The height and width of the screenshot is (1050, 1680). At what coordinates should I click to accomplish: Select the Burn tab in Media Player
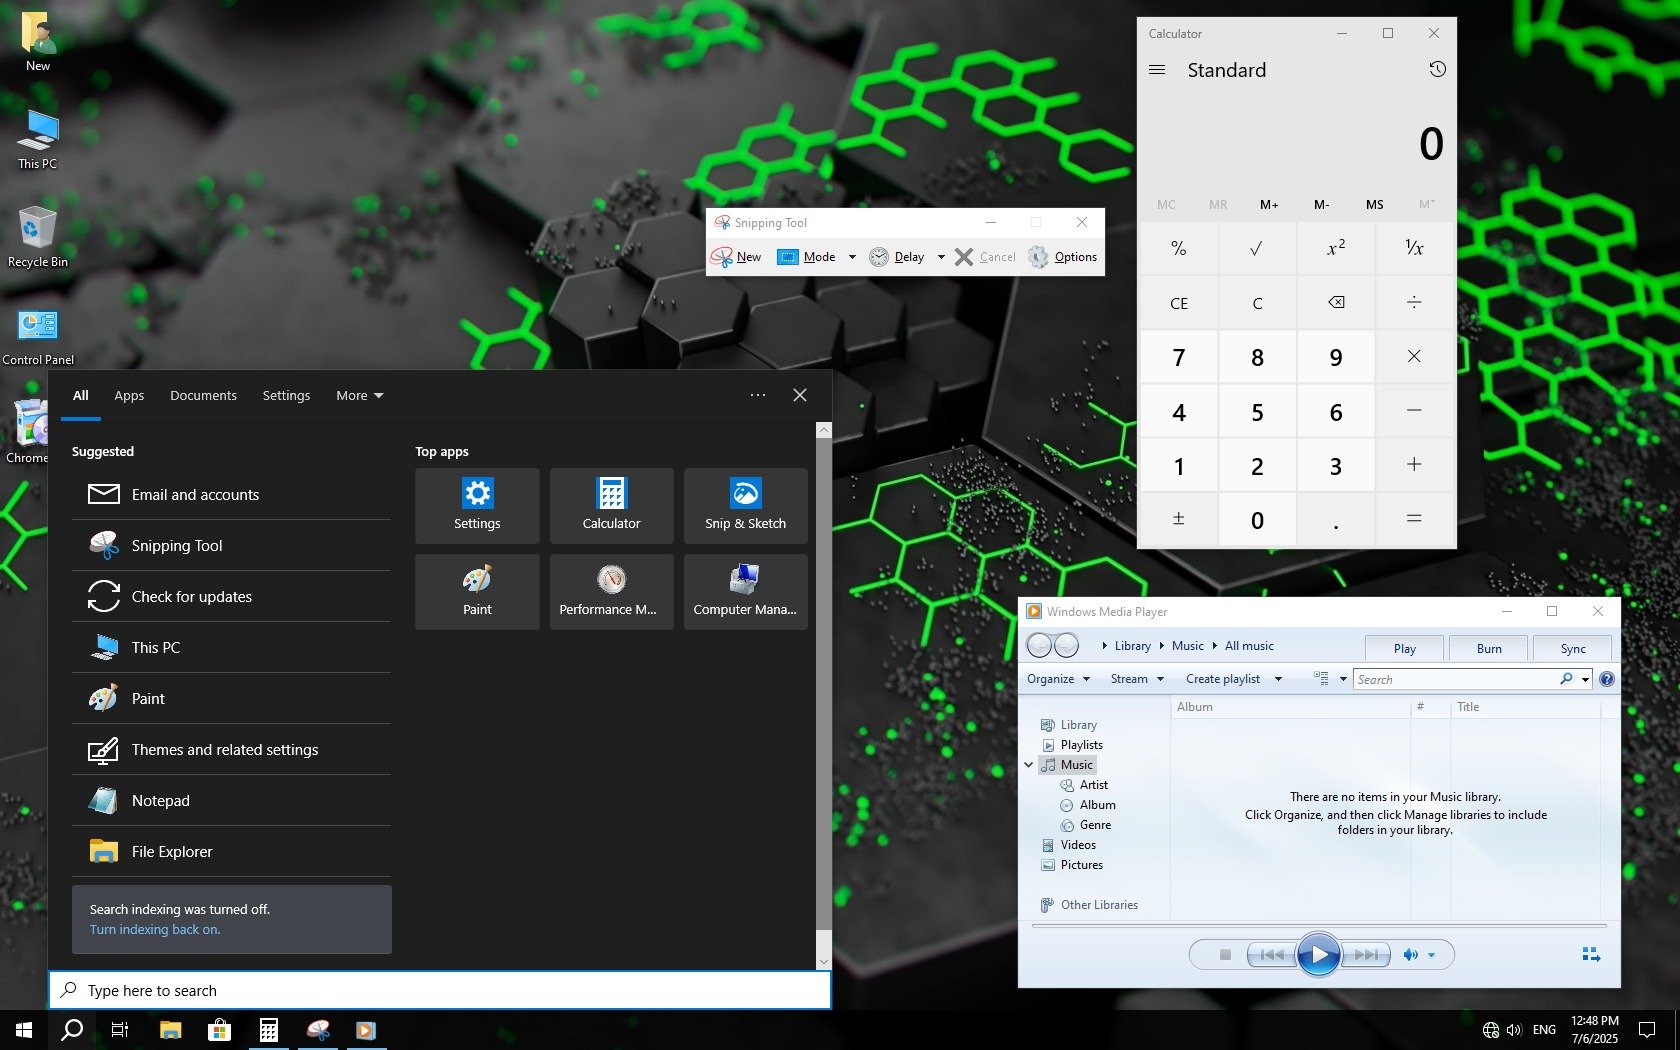pyautogui.click(x=1488, y=649)
